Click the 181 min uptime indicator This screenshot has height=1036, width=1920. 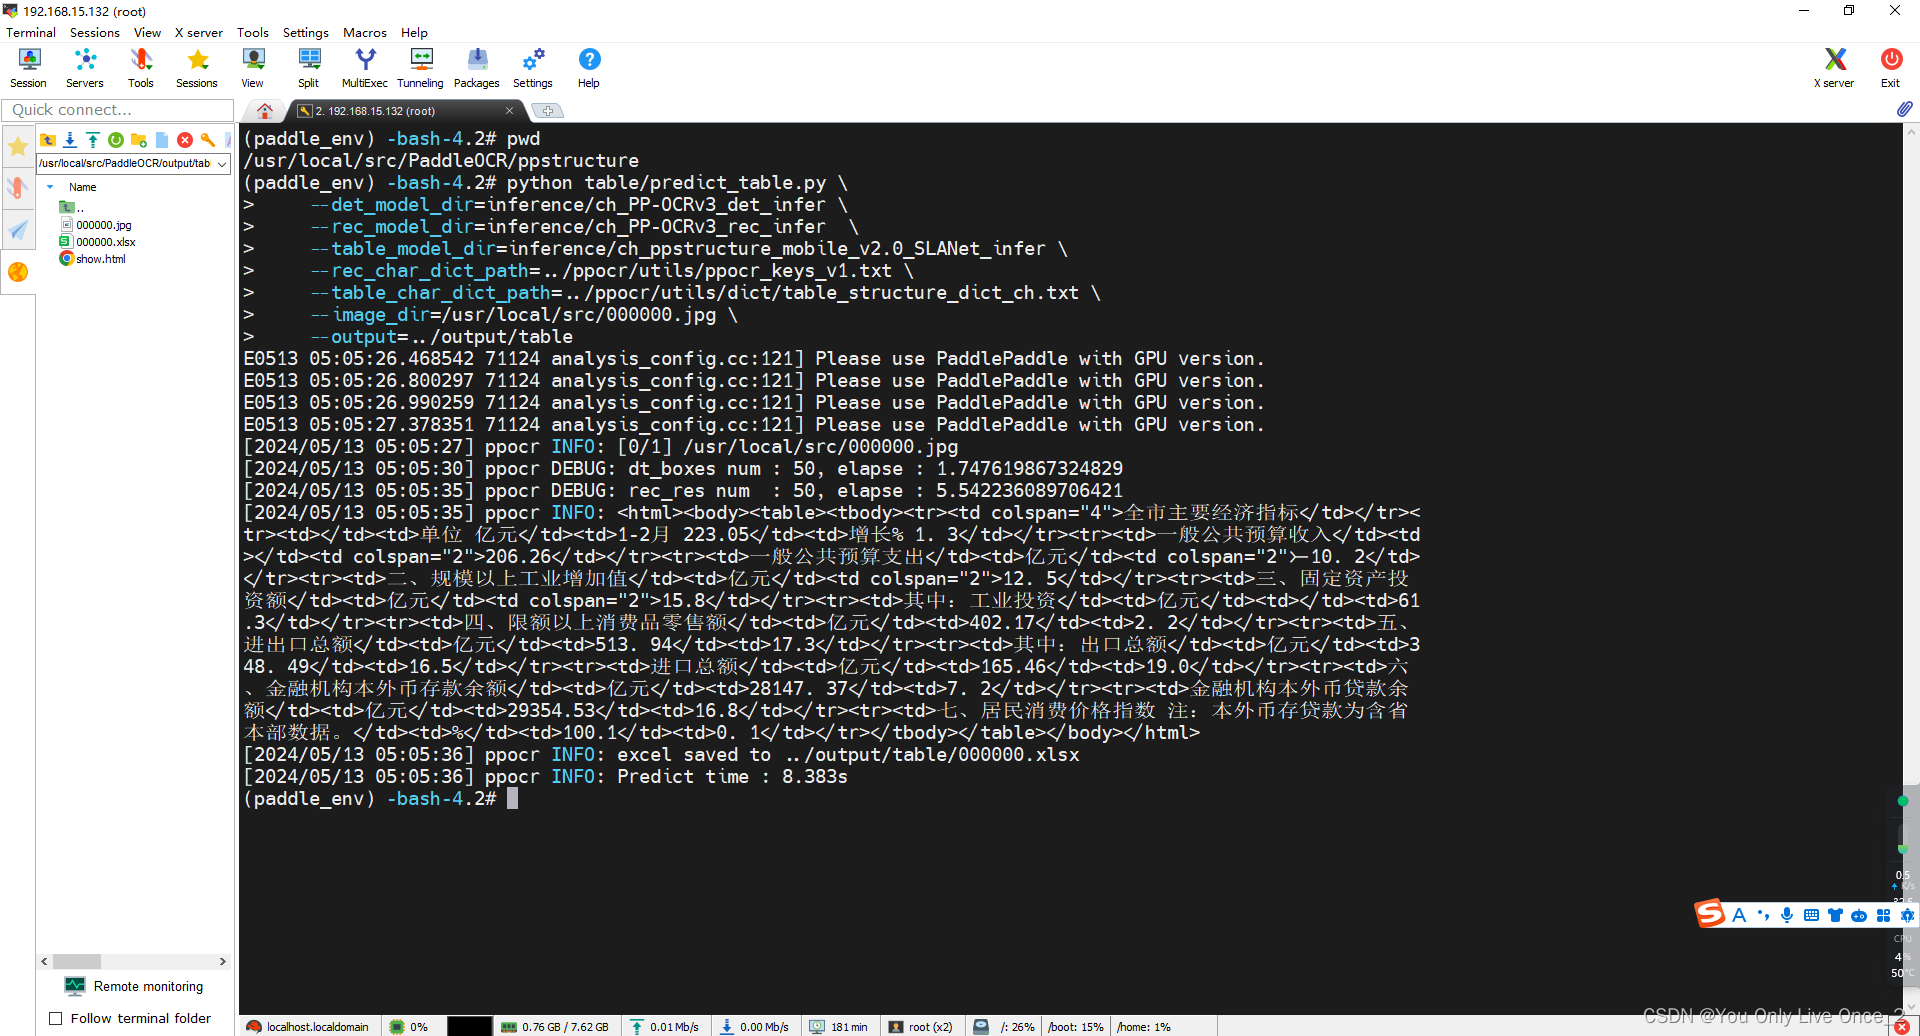839,1027
